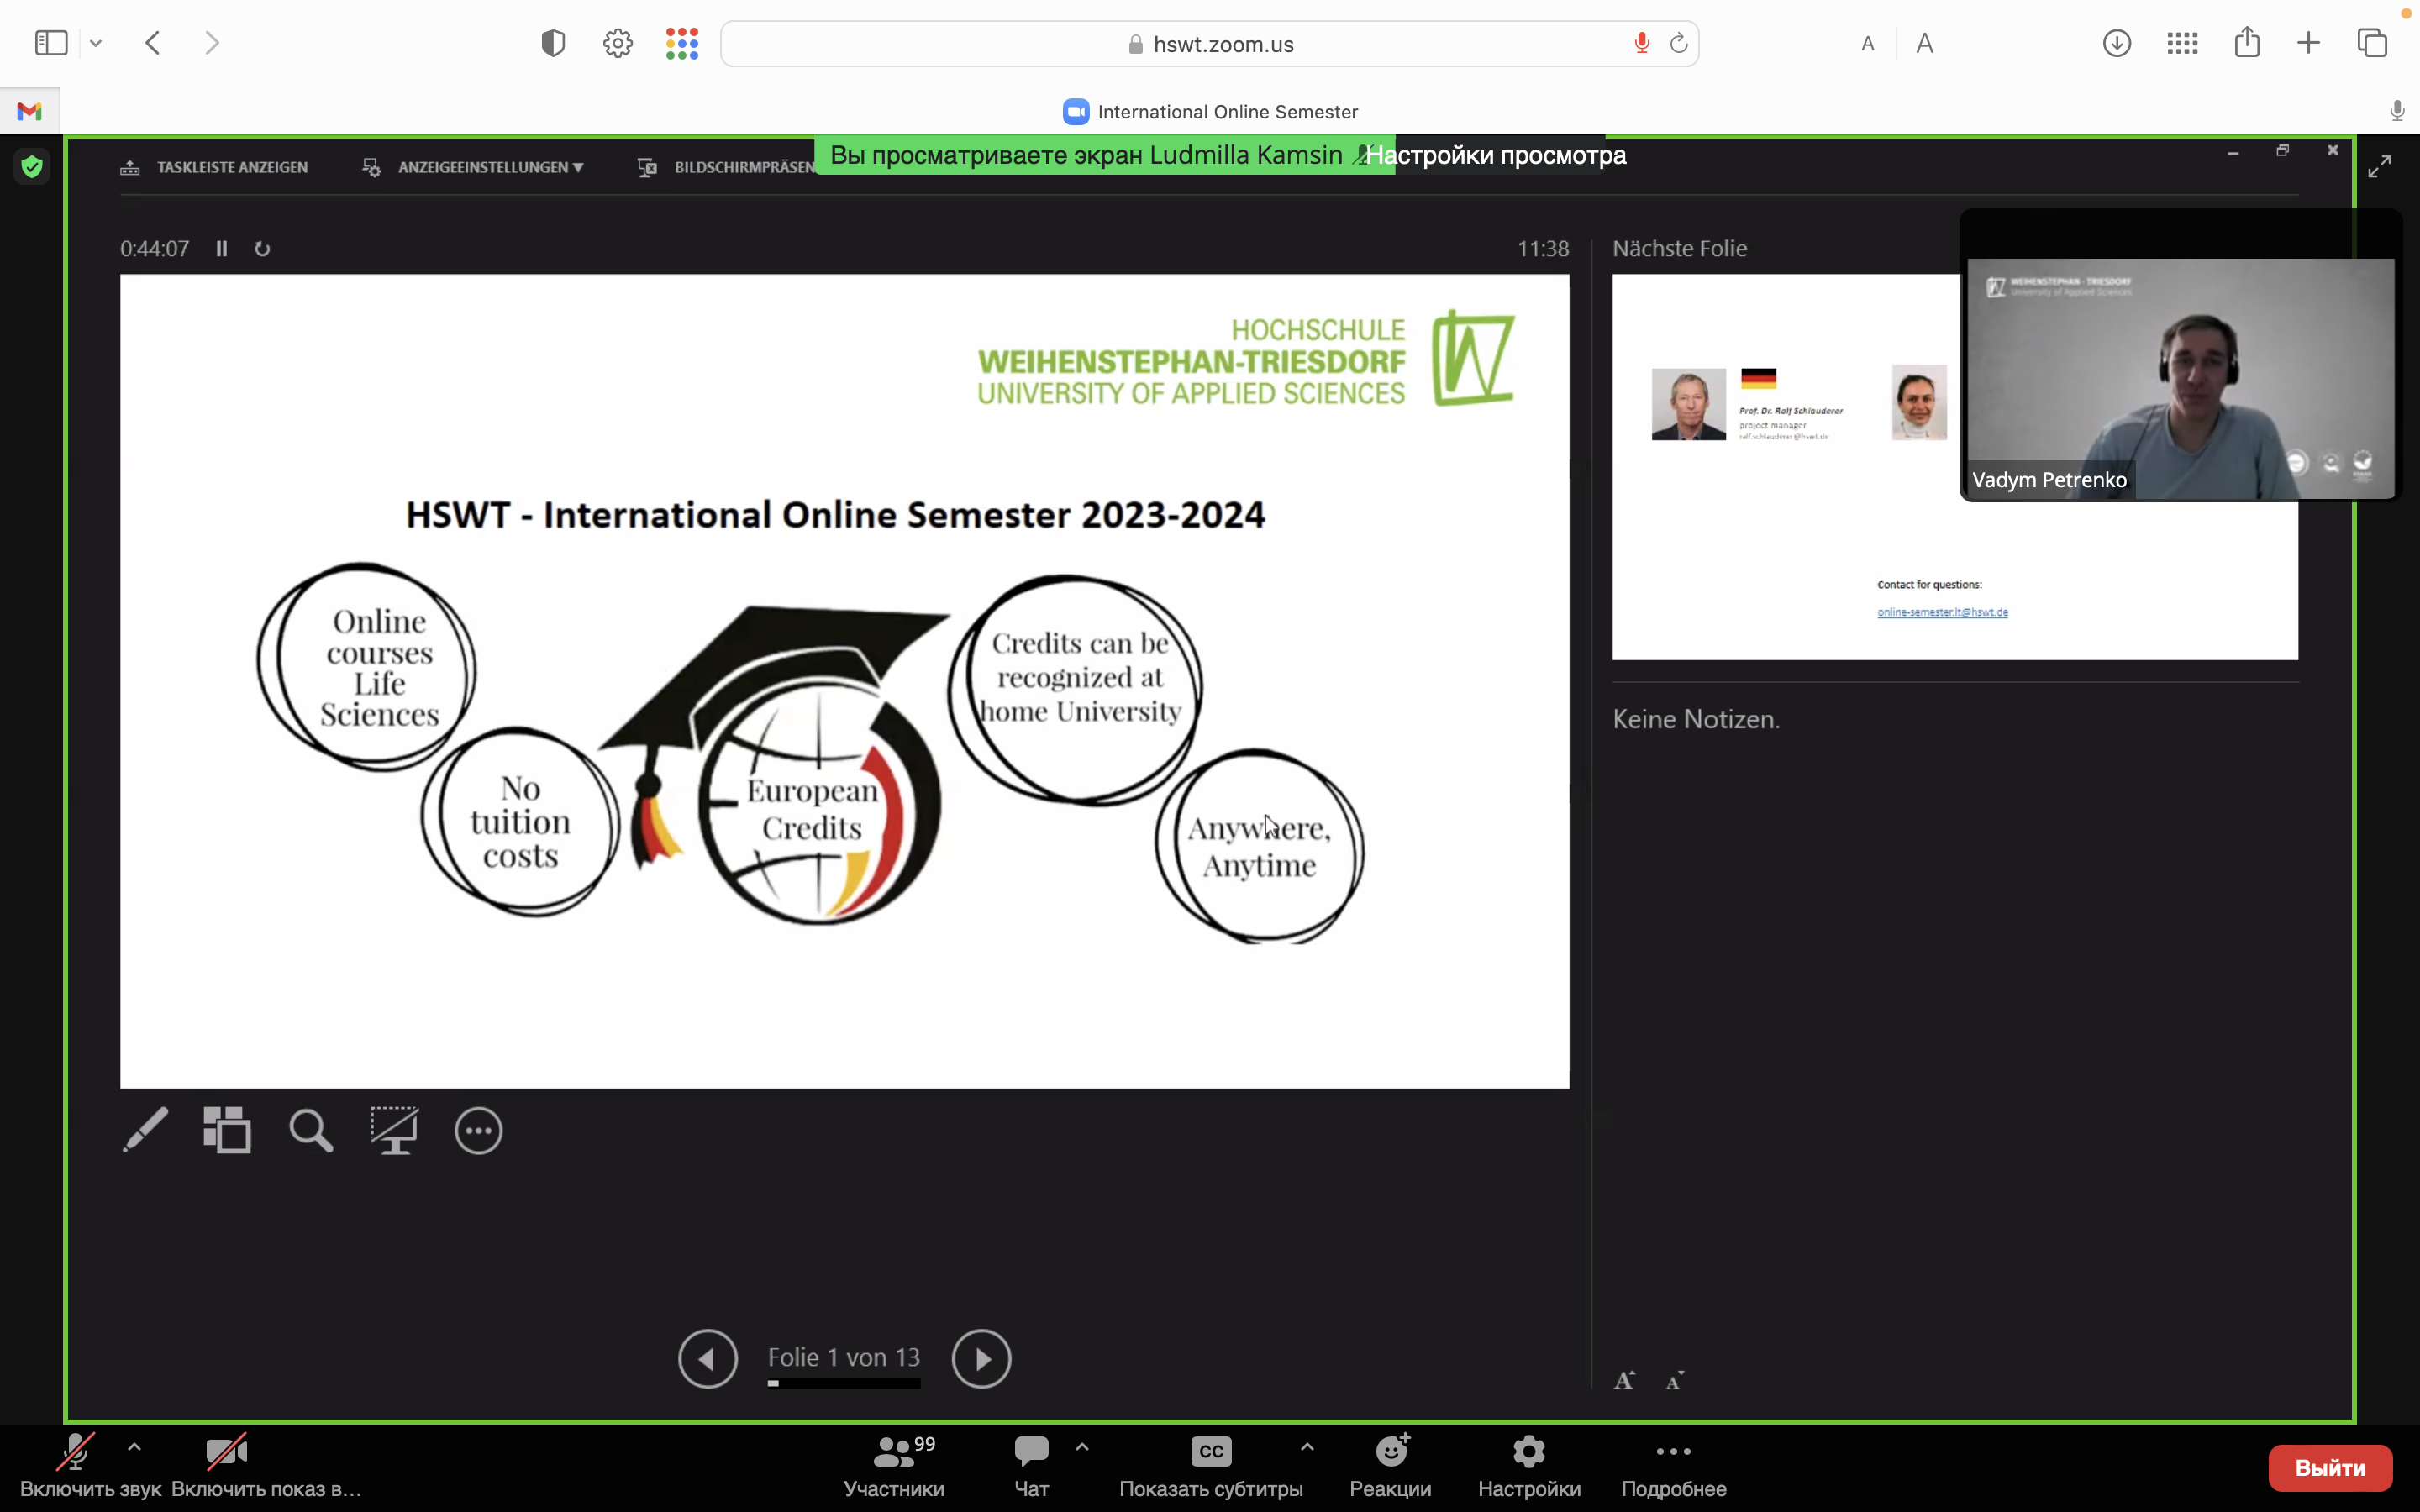Go forward in Safari history
The image size is (2420, 1512).
[212, 43]
